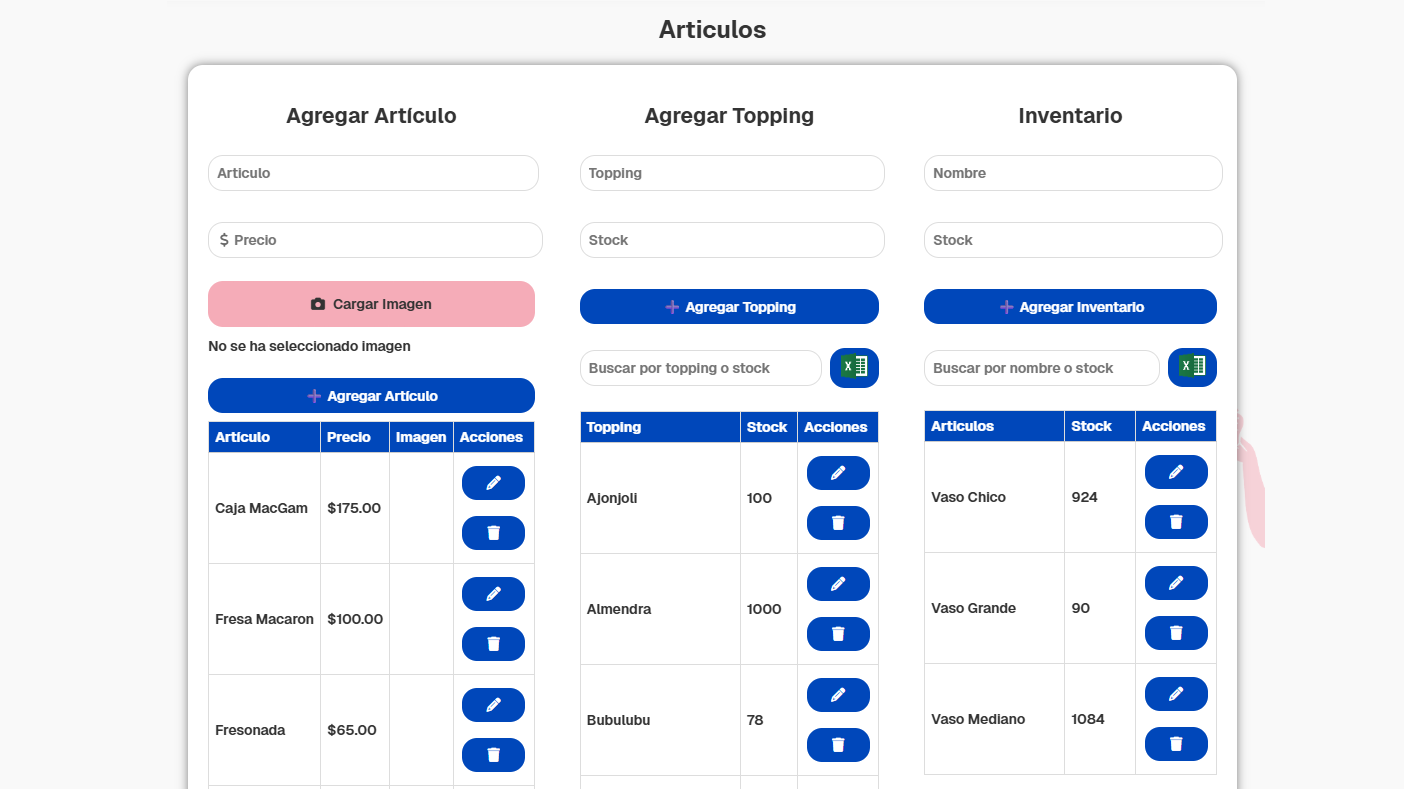Focus the Precio price input field
Viewport: 1404px width, 789px height.
[375, 239]
